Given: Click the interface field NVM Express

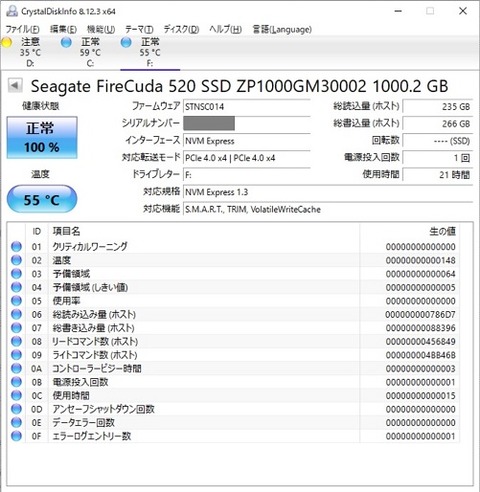Looking at the screenshot, I should [247, 141].
